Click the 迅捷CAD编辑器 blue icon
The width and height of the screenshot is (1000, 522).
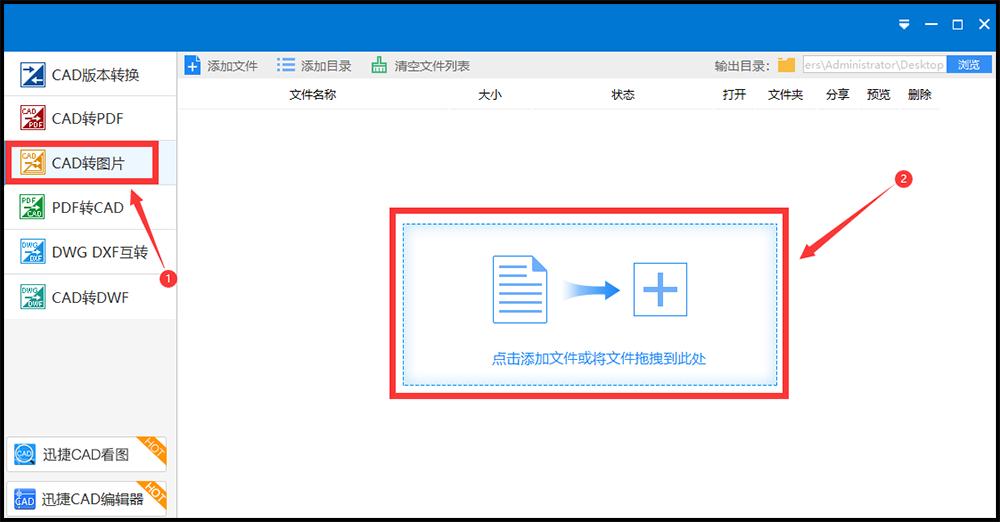[x=25, y=499]
